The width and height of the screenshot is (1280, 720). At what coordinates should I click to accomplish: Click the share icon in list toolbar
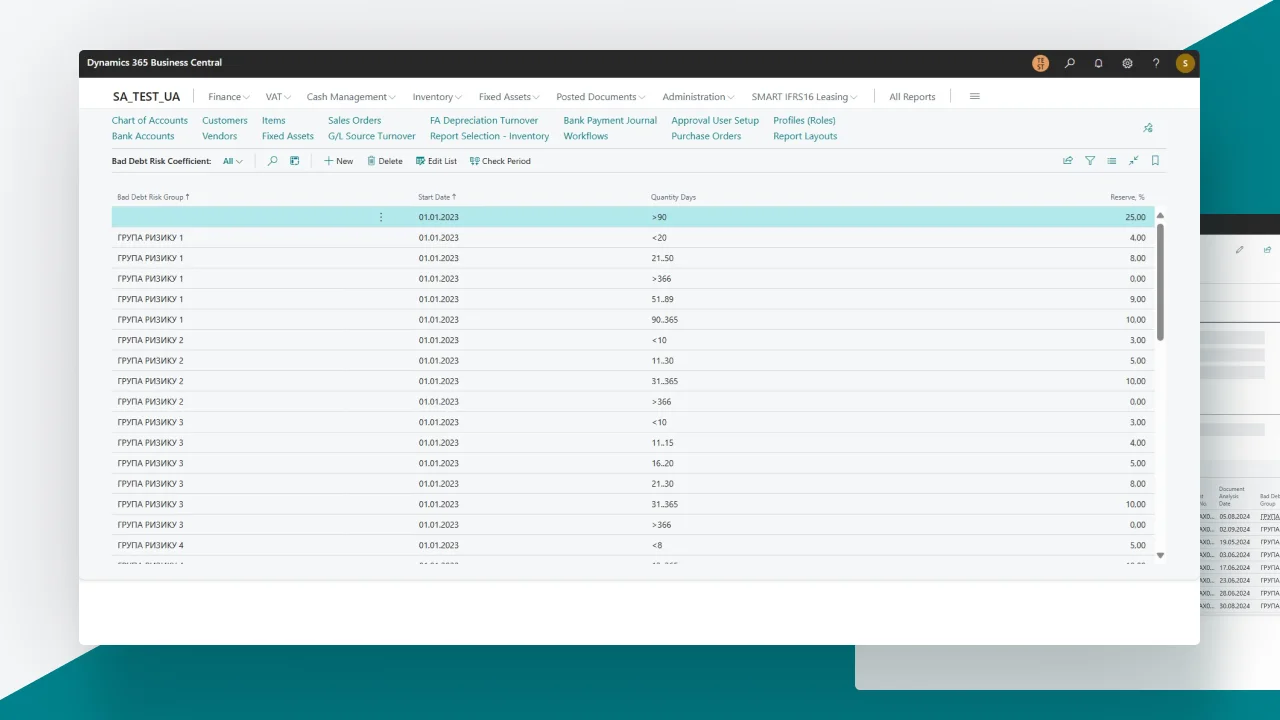(1068, 160)
